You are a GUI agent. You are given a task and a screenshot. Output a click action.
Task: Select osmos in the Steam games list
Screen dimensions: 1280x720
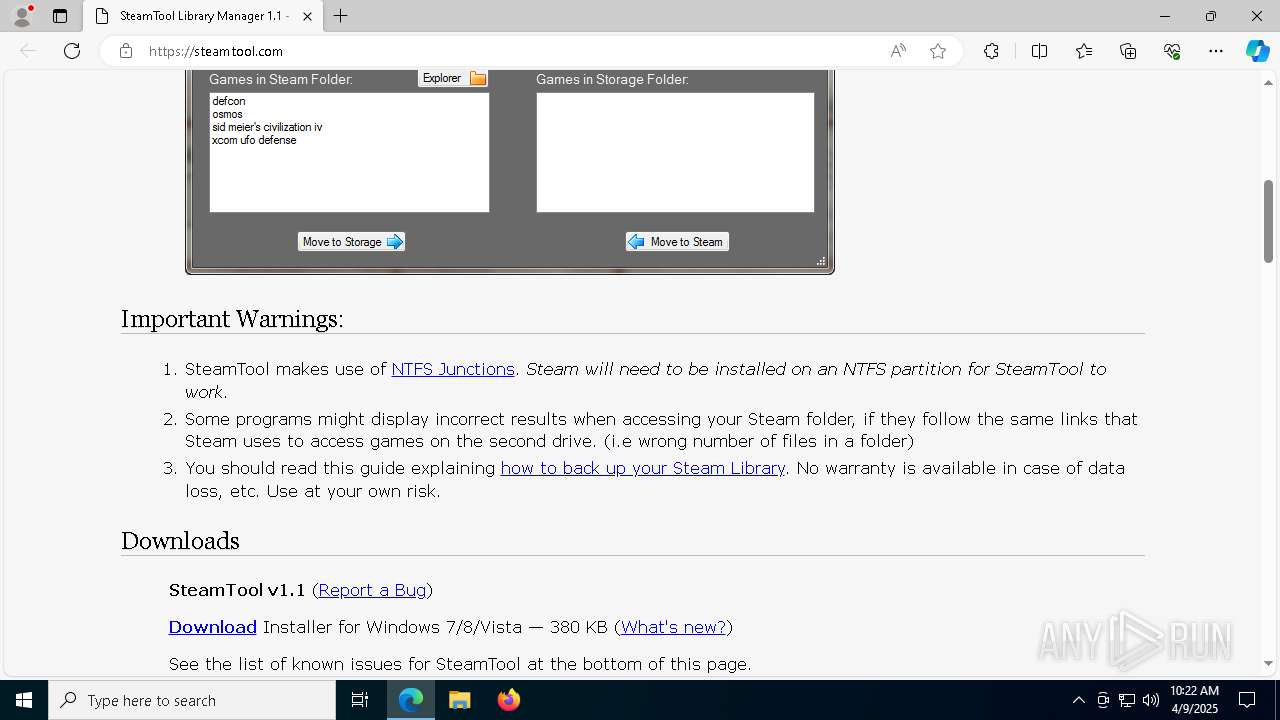coord(227,114)
